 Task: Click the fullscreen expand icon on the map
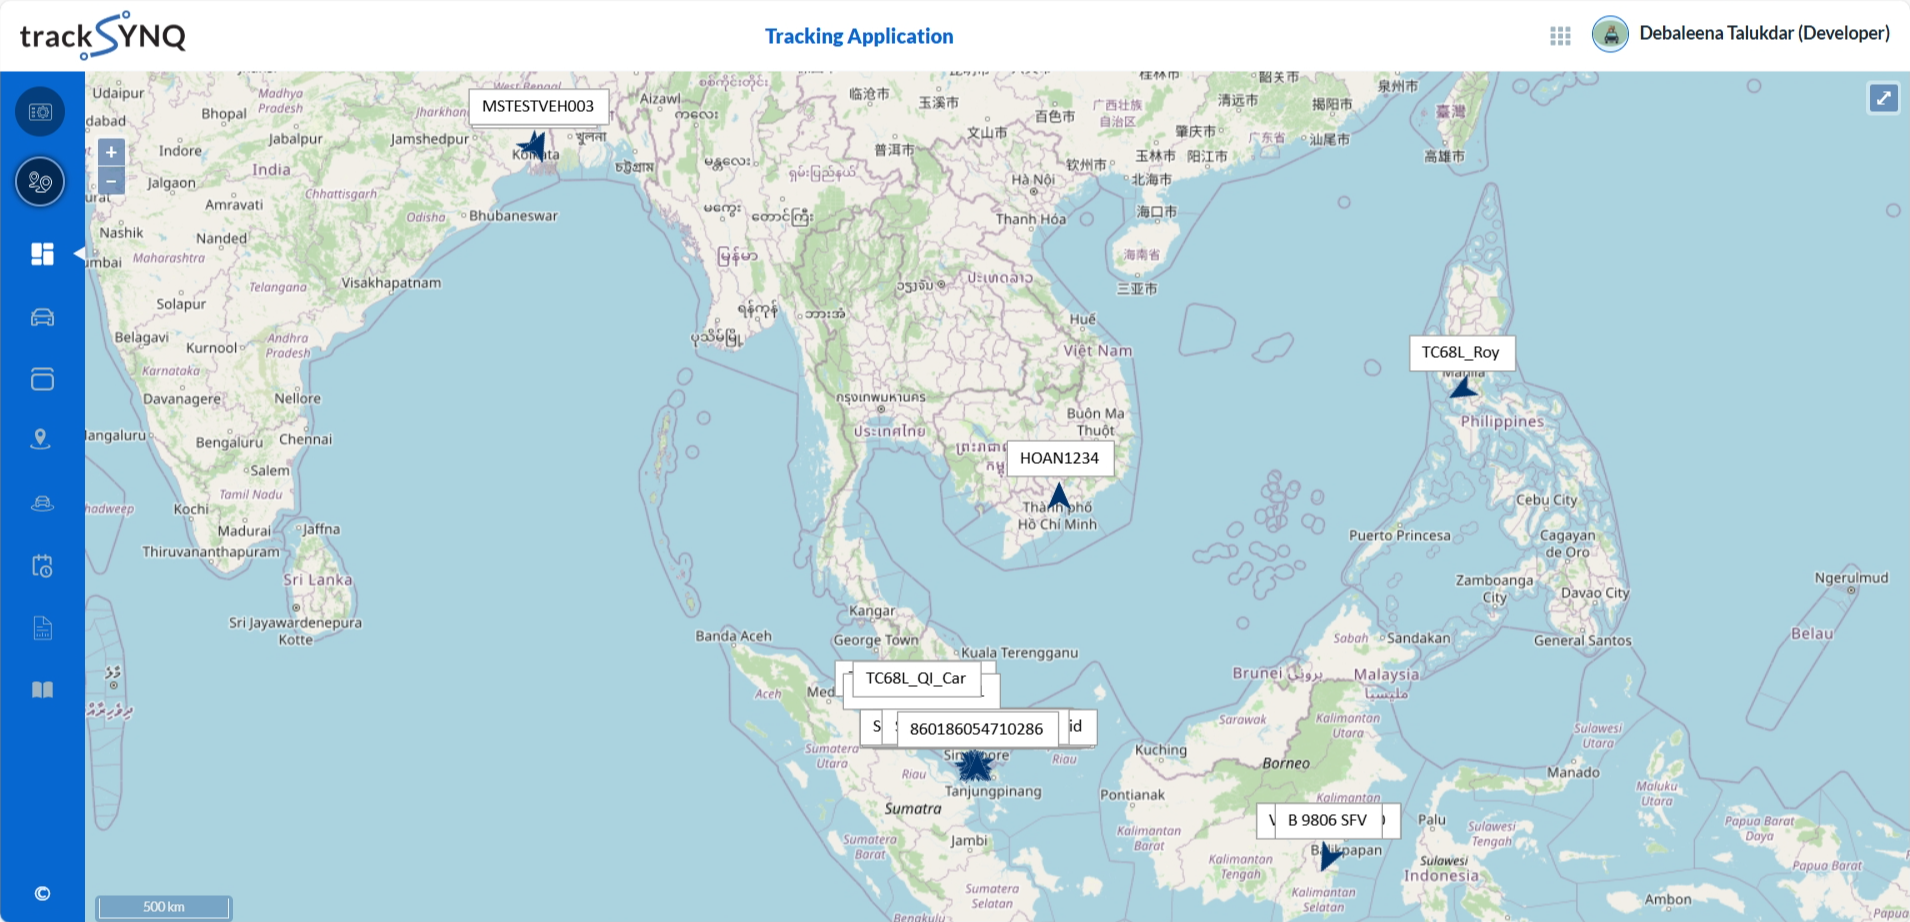point(1884,98)
